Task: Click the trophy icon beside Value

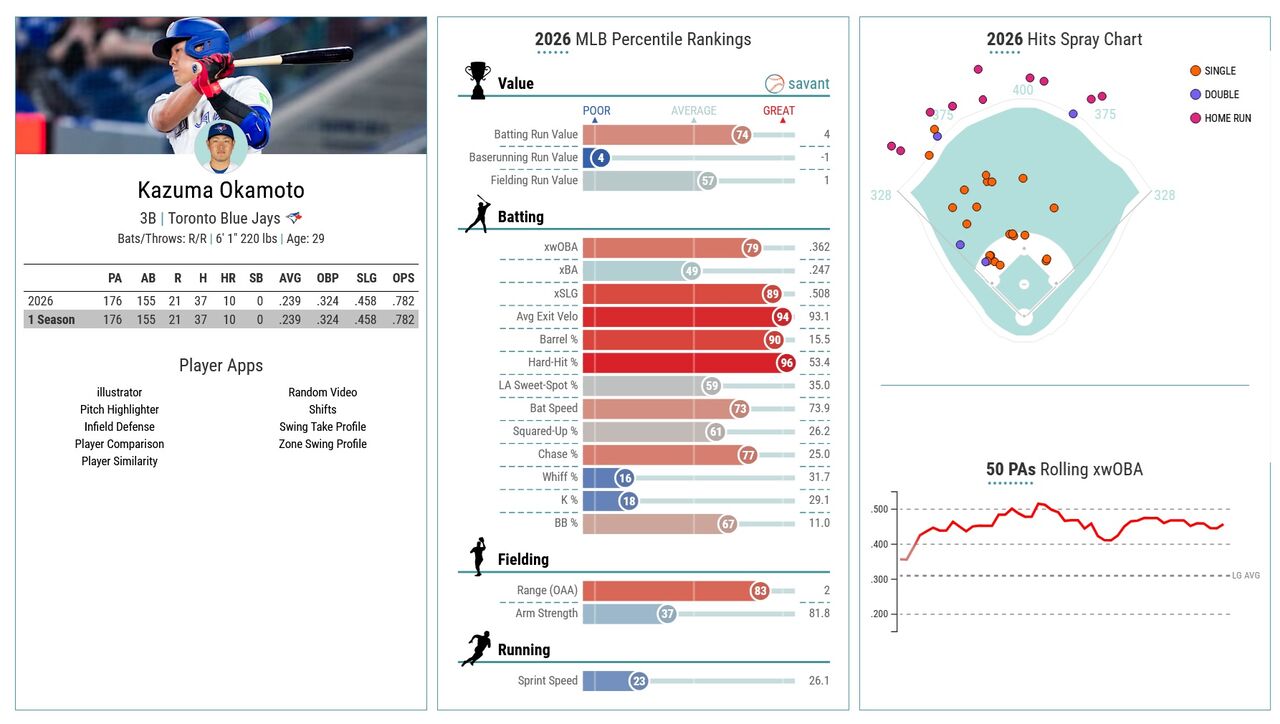Action: [478, 81]
